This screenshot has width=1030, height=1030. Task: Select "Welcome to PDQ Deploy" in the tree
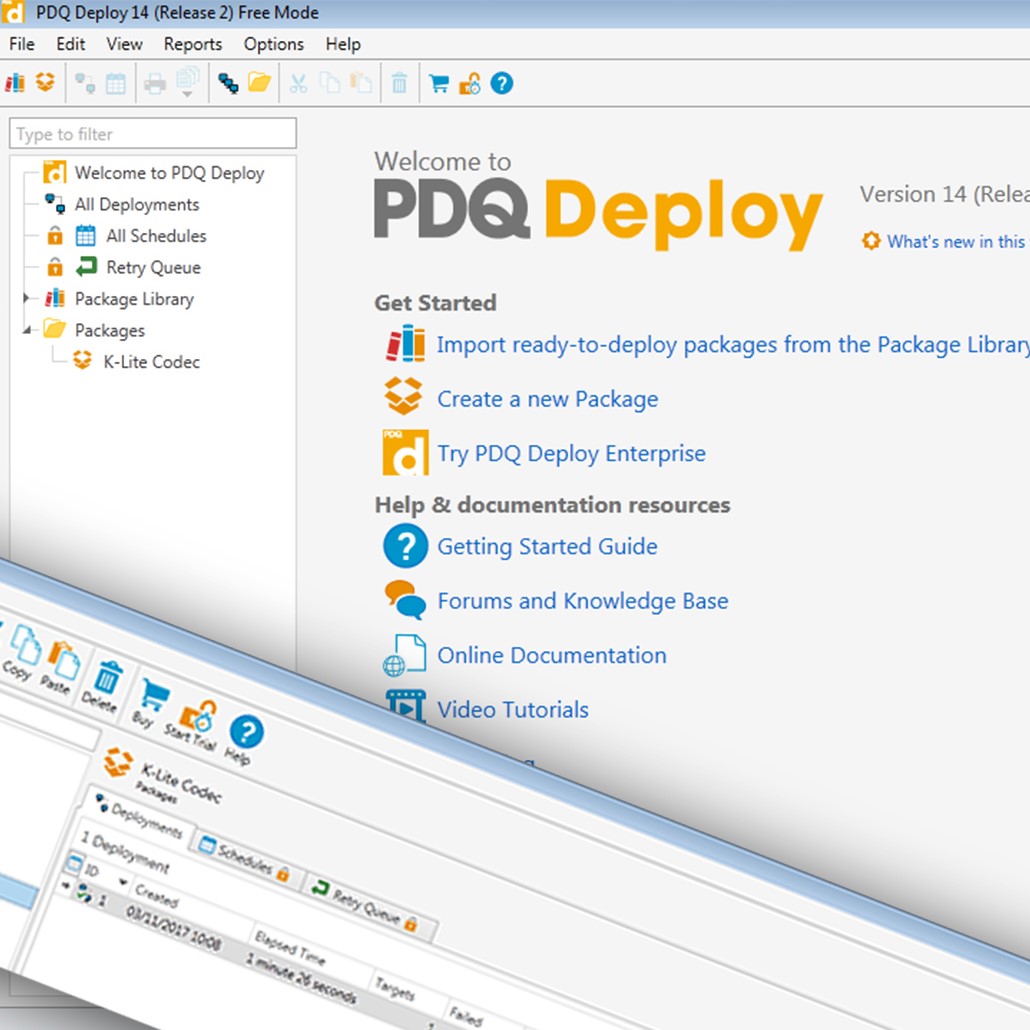point(169,172)
